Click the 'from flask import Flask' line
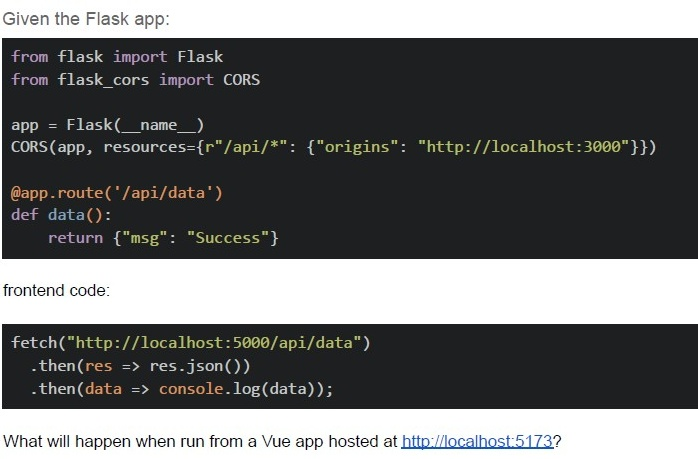Image resolution: width=698 pixels, height=459 pixels. click(x=117, y=57)
